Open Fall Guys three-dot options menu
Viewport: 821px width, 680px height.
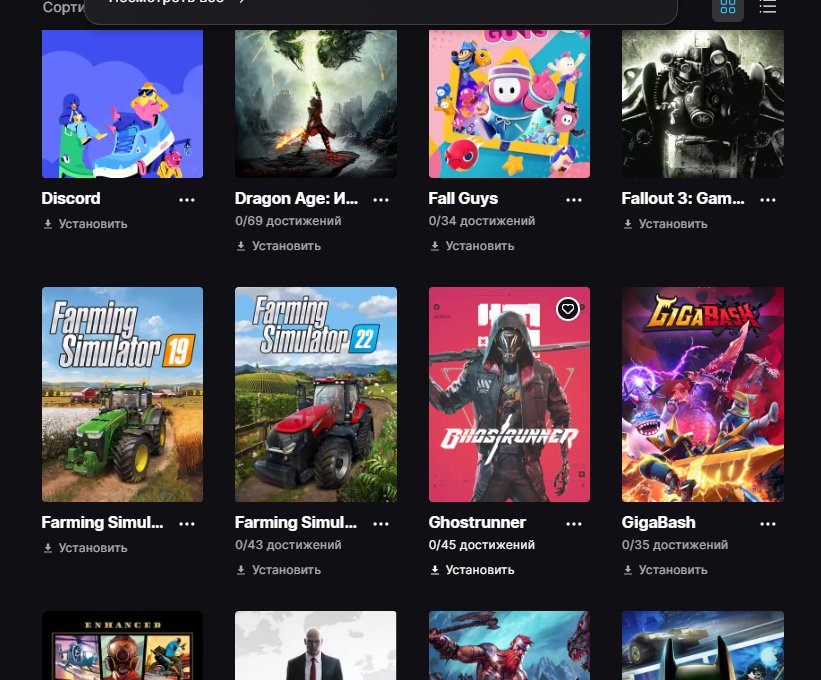pos(574,199)
